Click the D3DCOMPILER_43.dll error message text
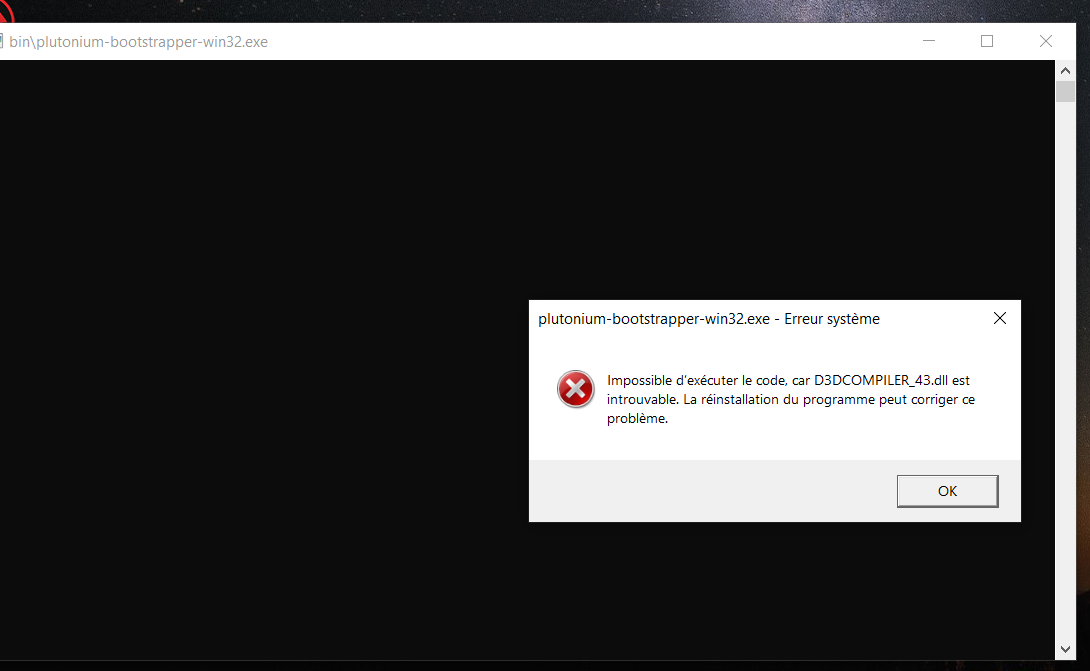Viewport: 1090px width, 671px height. pyautogui.click(x=790, y=399)
